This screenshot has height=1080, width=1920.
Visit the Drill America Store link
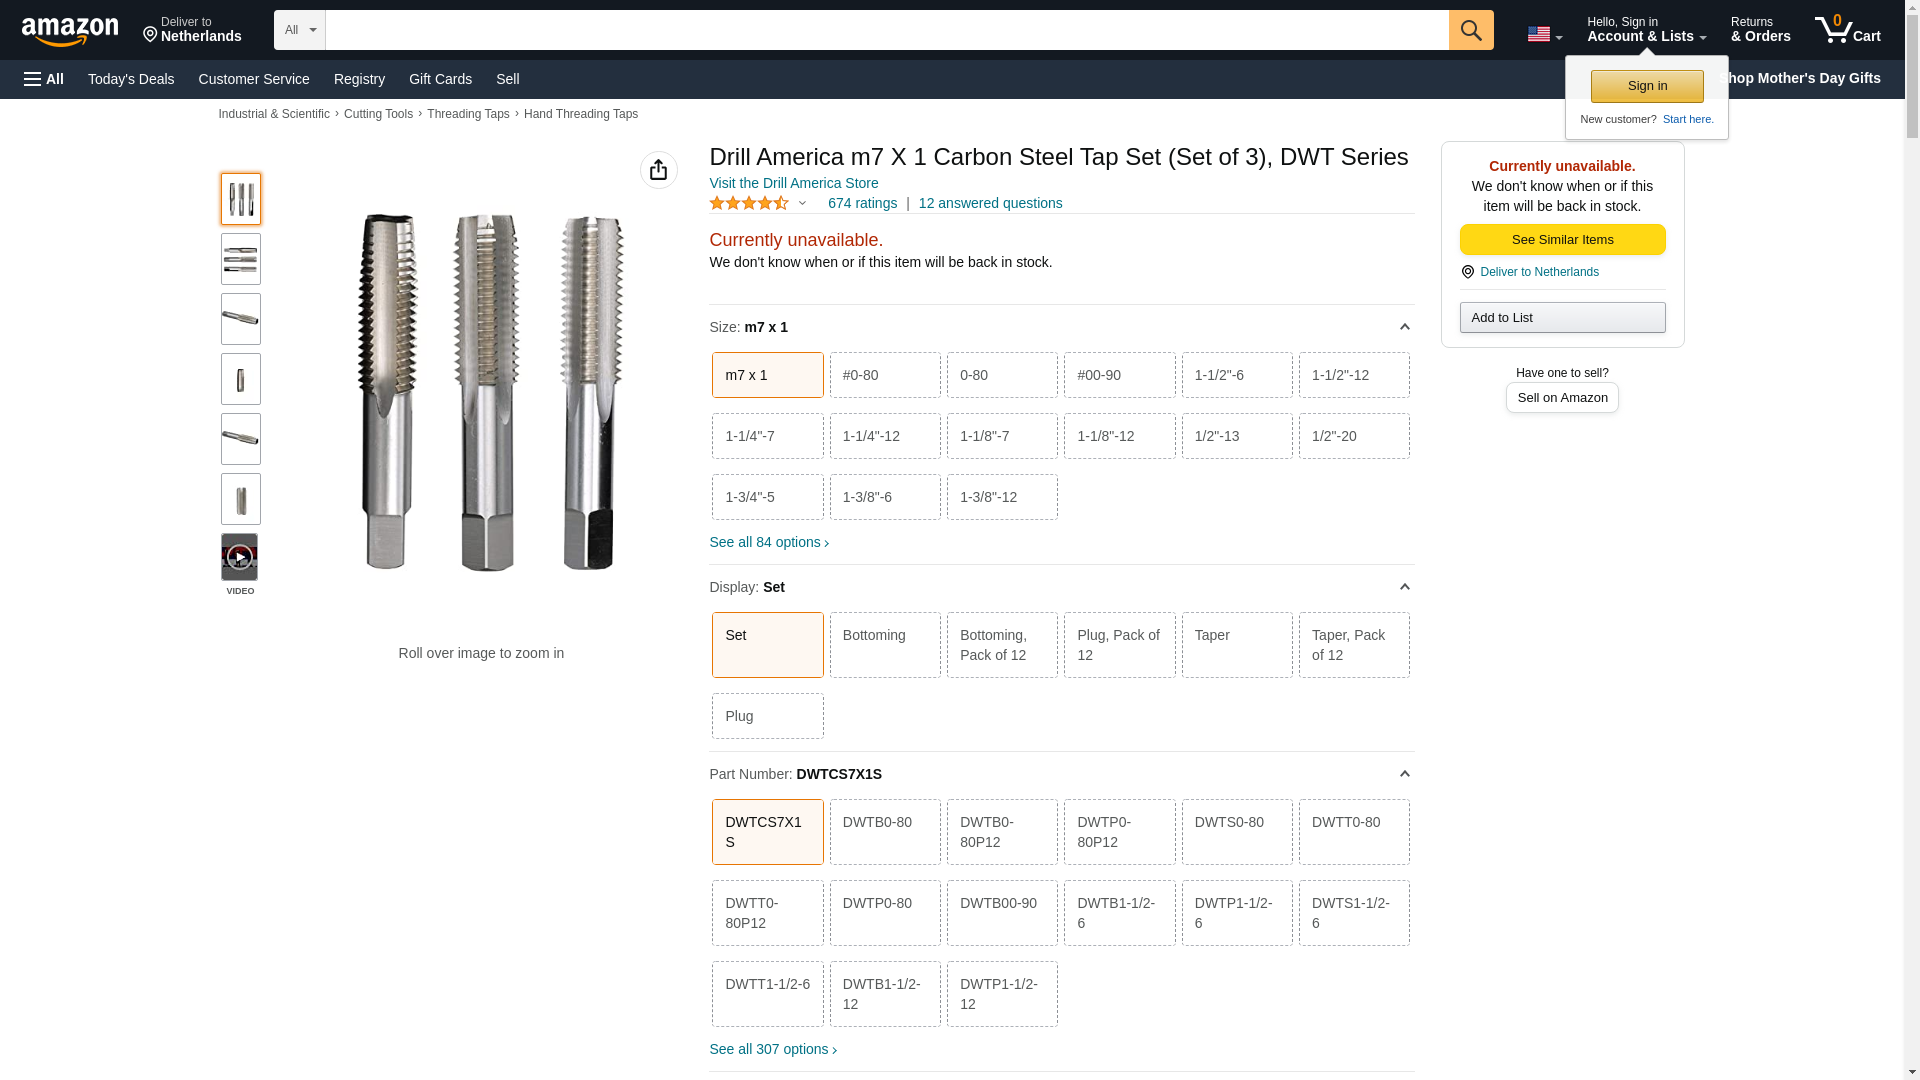click(794, 183)
